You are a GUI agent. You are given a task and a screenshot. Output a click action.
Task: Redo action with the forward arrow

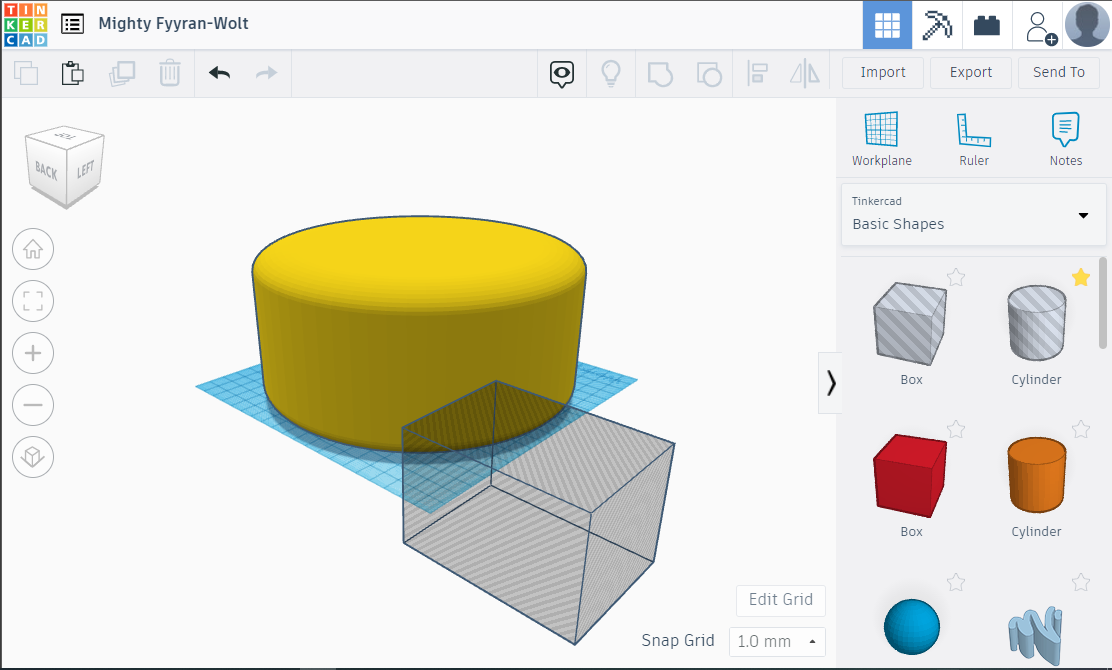click(x=266, y=73)
